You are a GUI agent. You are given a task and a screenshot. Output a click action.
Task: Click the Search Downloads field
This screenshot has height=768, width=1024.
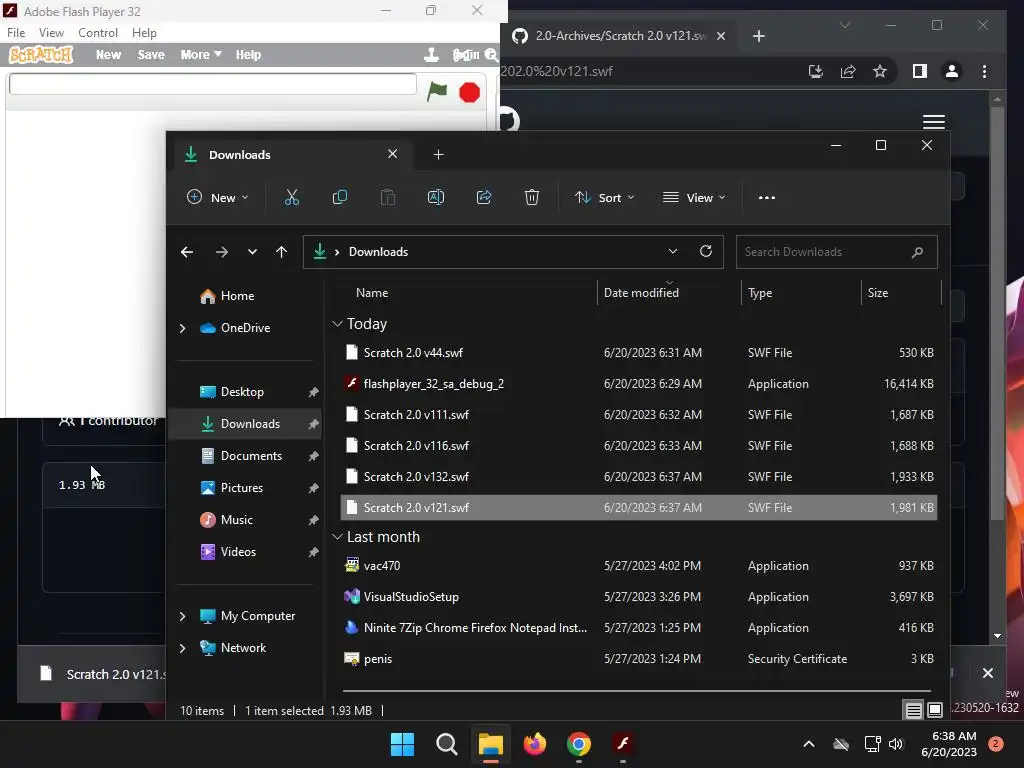(x=837, y=252)
